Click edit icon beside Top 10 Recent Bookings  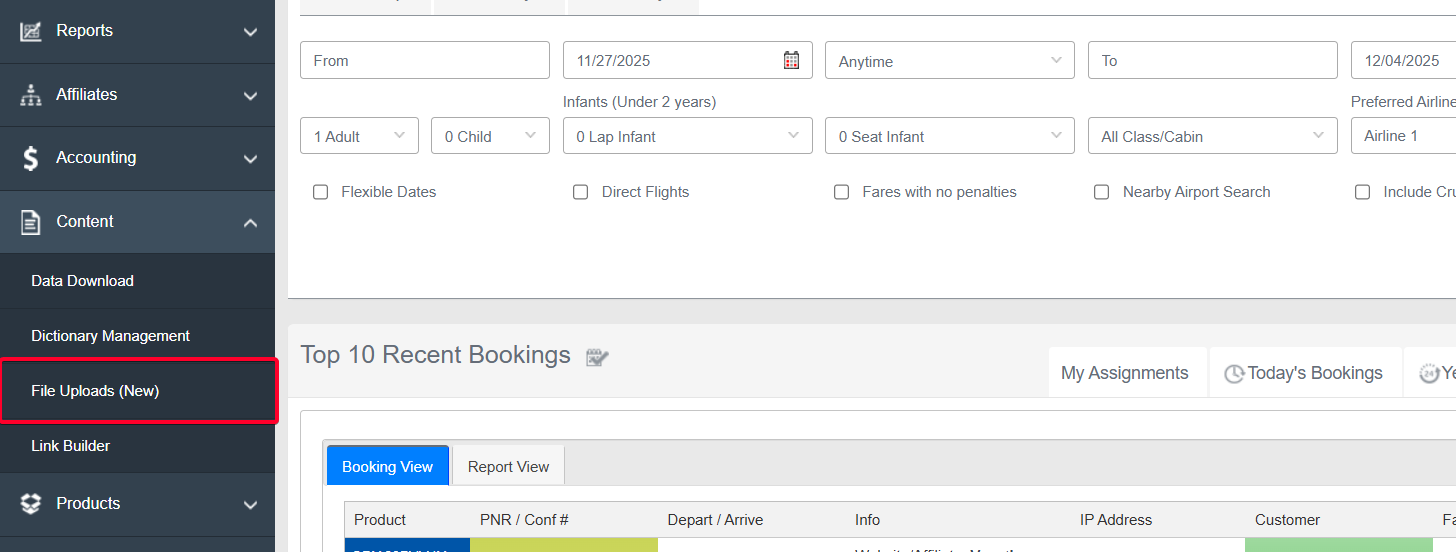(598, 357)
